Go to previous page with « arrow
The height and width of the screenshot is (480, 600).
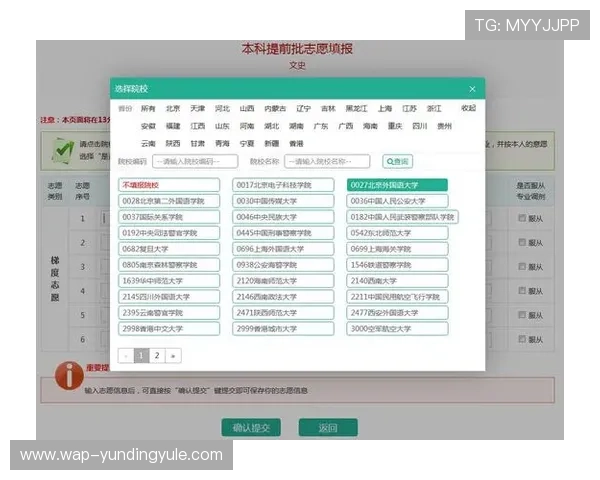tap(126, 356)
